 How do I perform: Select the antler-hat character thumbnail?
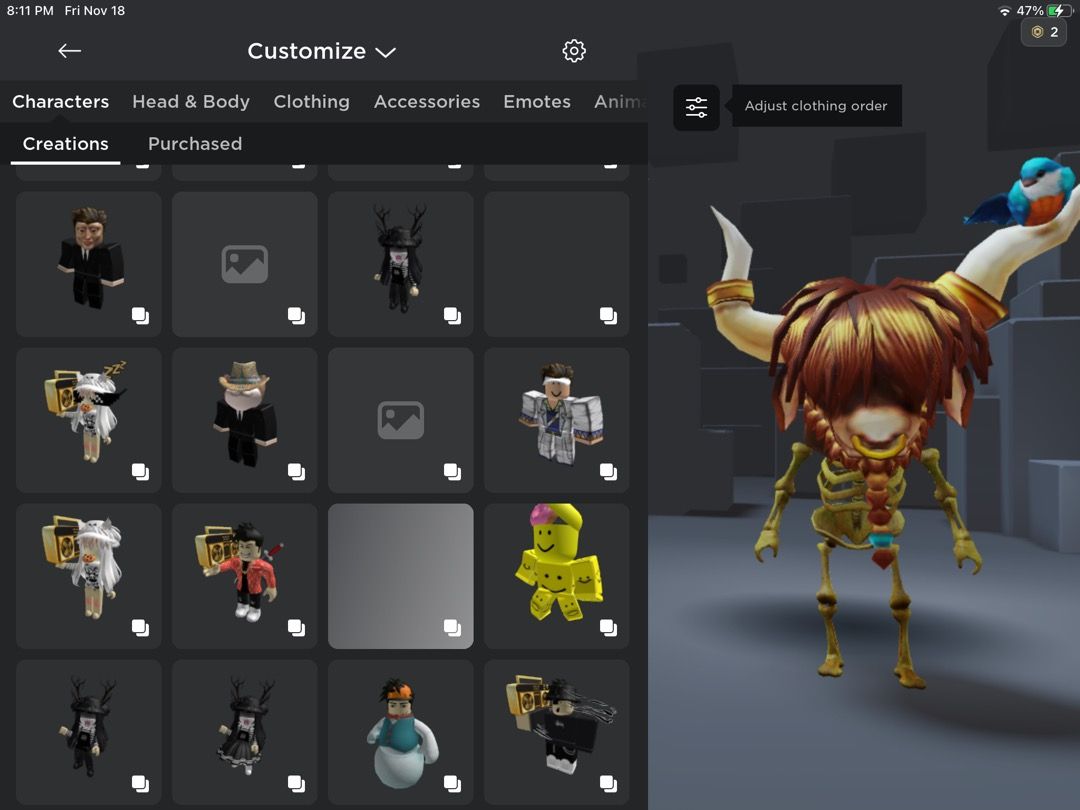(x=400, y=264)
